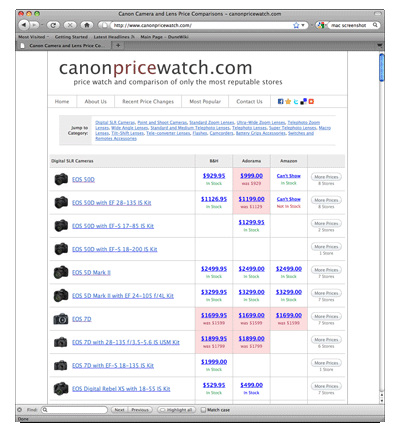The image size is (400, 443).
Task: Click the vertical scrollbar thumb
Action: point(382,68)
